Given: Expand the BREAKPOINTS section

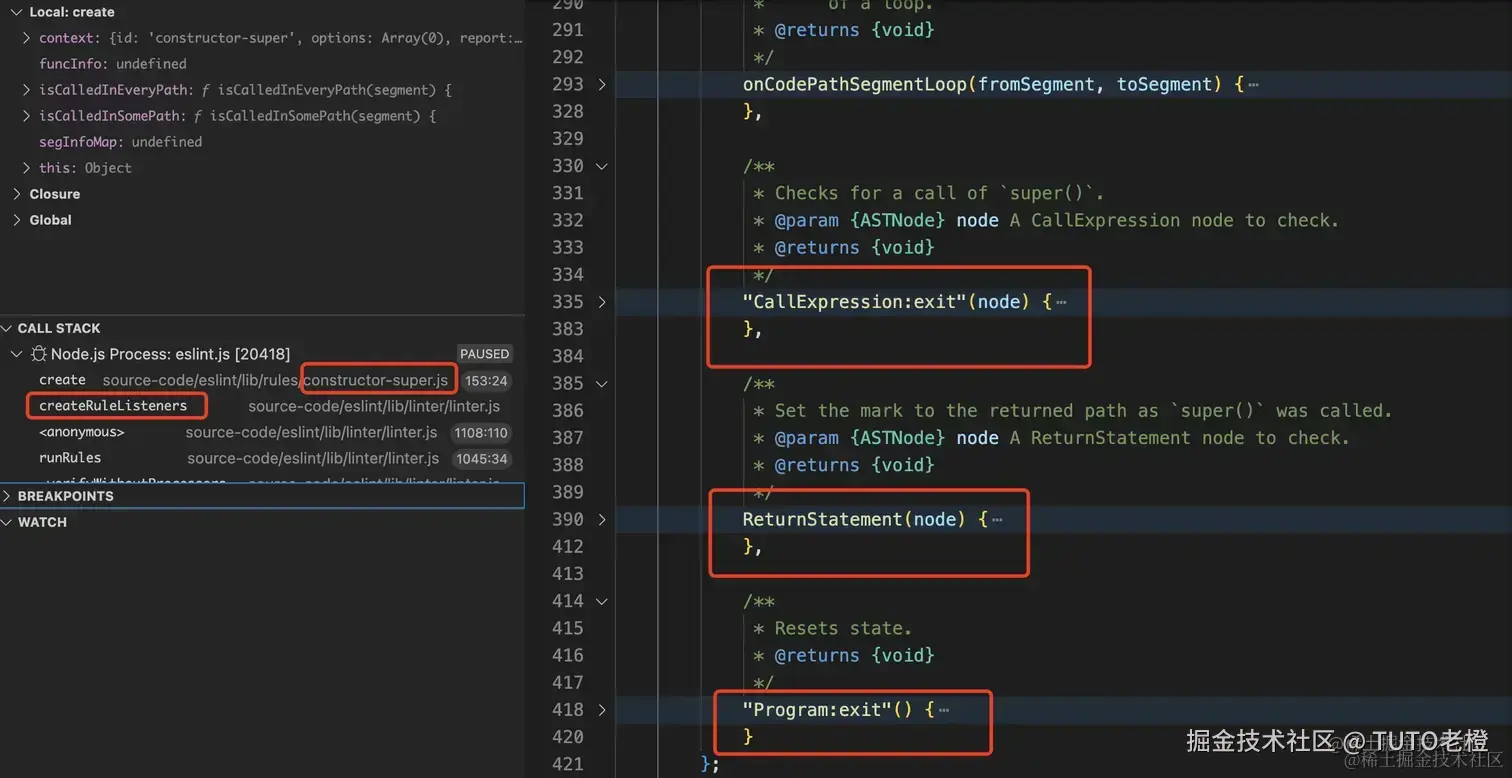Looking at the screenshot, I should pos(7,496).
